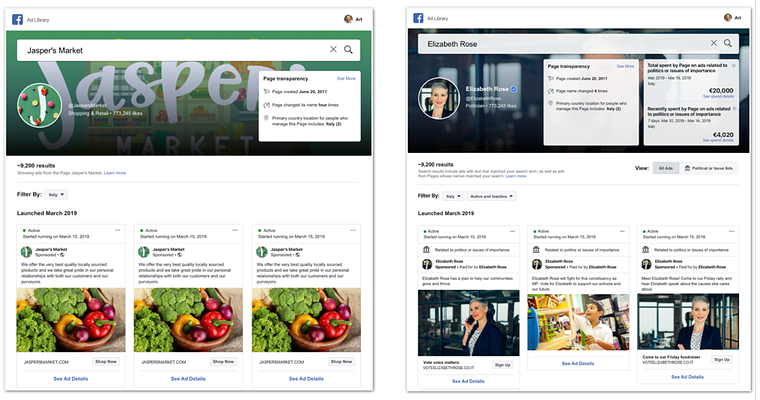The image size is (760, 400).
Task: Click inside the 'Jasper's Market' search field
Action: pyautogui.click(x=189, y=50)
